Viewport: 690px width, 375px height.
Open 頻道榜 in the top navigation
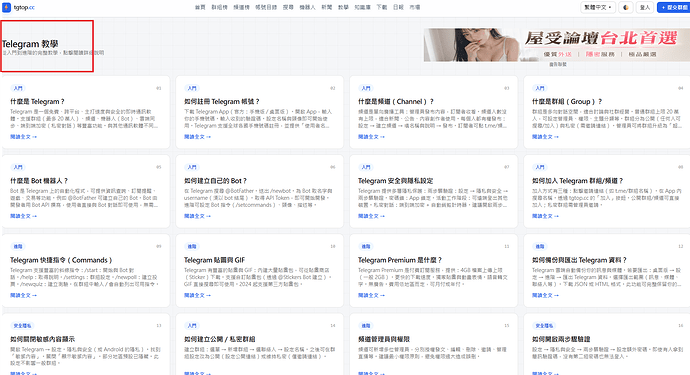tap(241, 7)
